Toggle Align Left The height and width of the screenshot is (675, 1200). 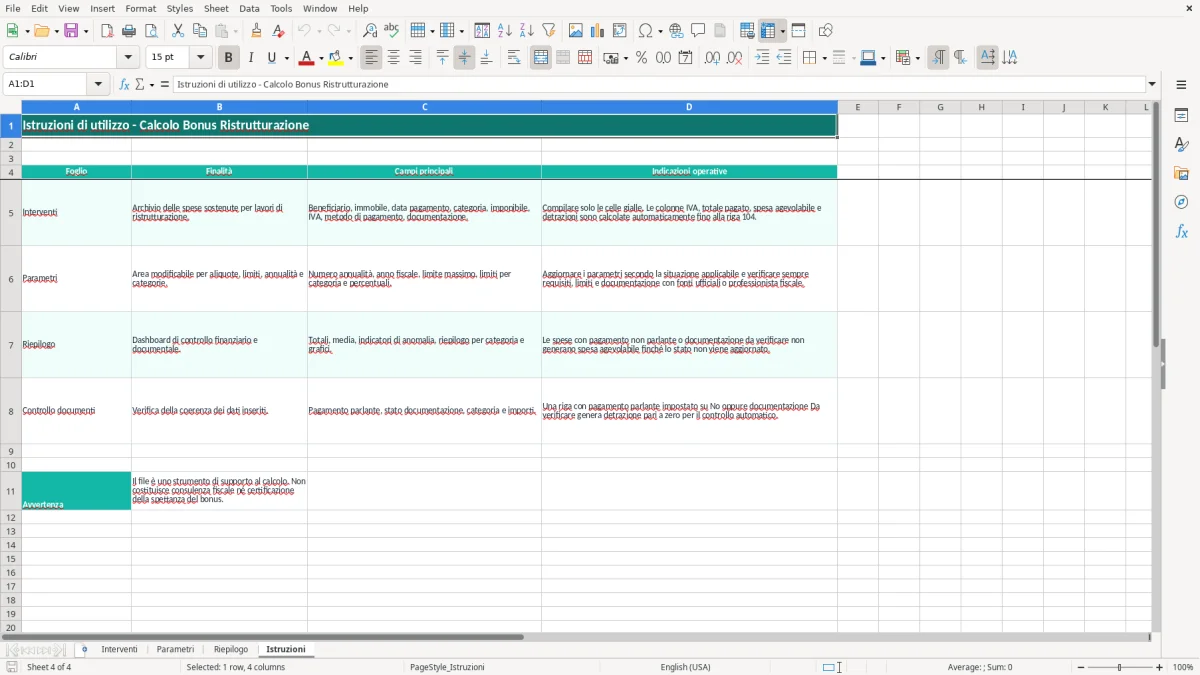point(371,58)
